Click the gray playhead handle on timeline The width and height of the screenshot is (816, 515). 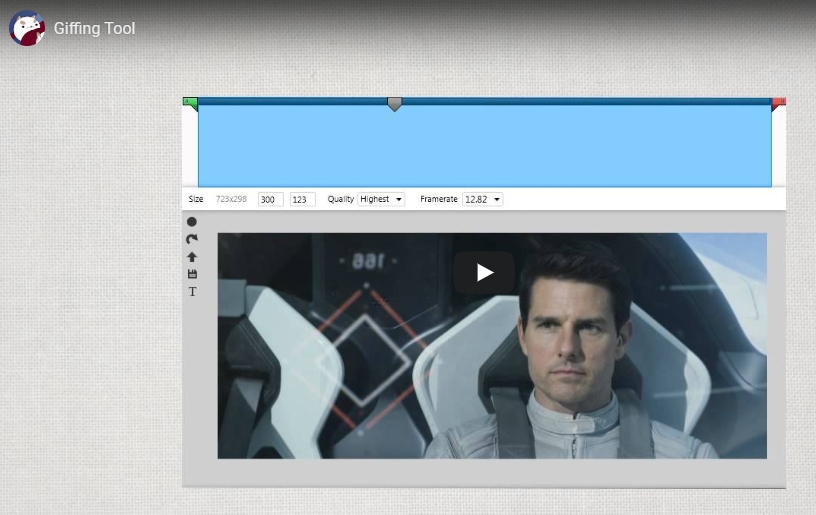[394, 104]
